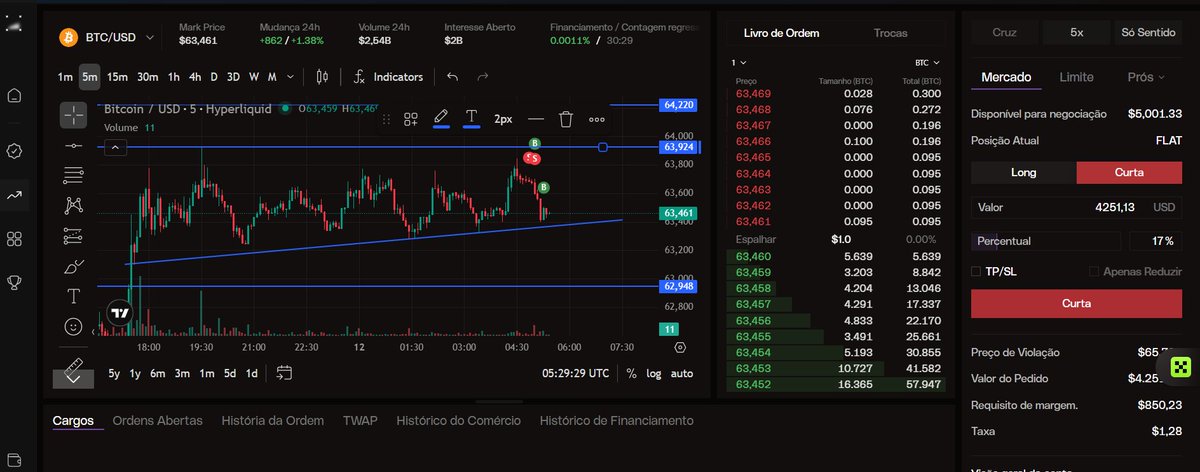Toggle auto scale on chart
Image resolution: width=1200 pixels, height=472 pixels.
(681, 373)
